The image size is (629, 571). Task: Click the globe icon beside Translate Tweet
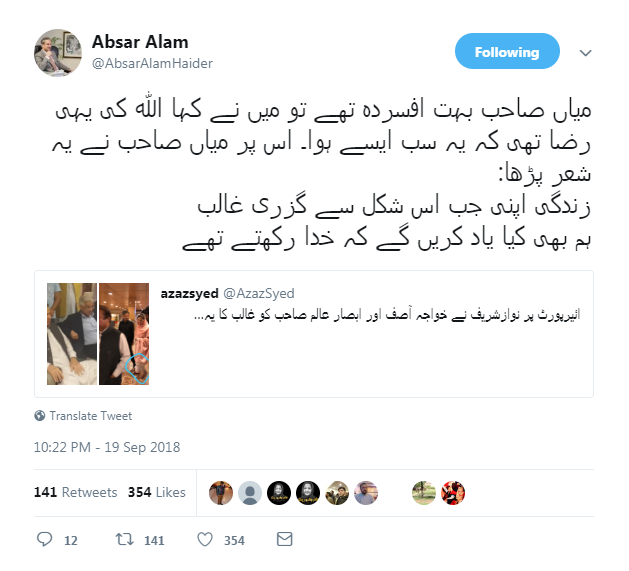[40, 416]
